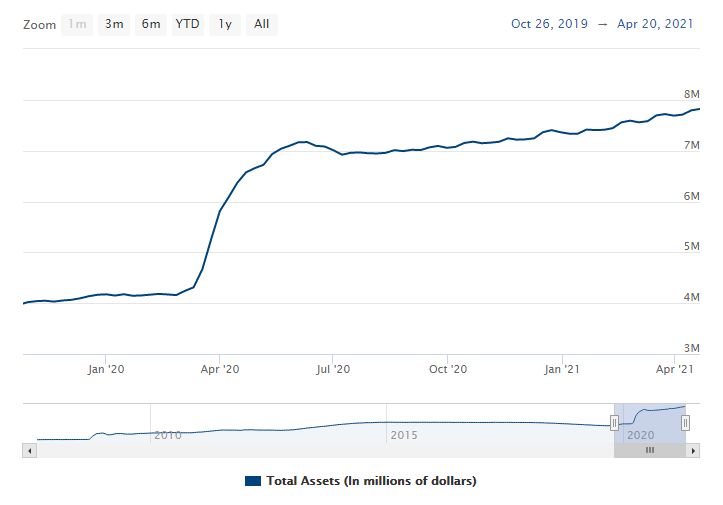Viewport: 723px width, 505px height.
Task: Click the scrollbar left arrow
Action: [29, 450]
